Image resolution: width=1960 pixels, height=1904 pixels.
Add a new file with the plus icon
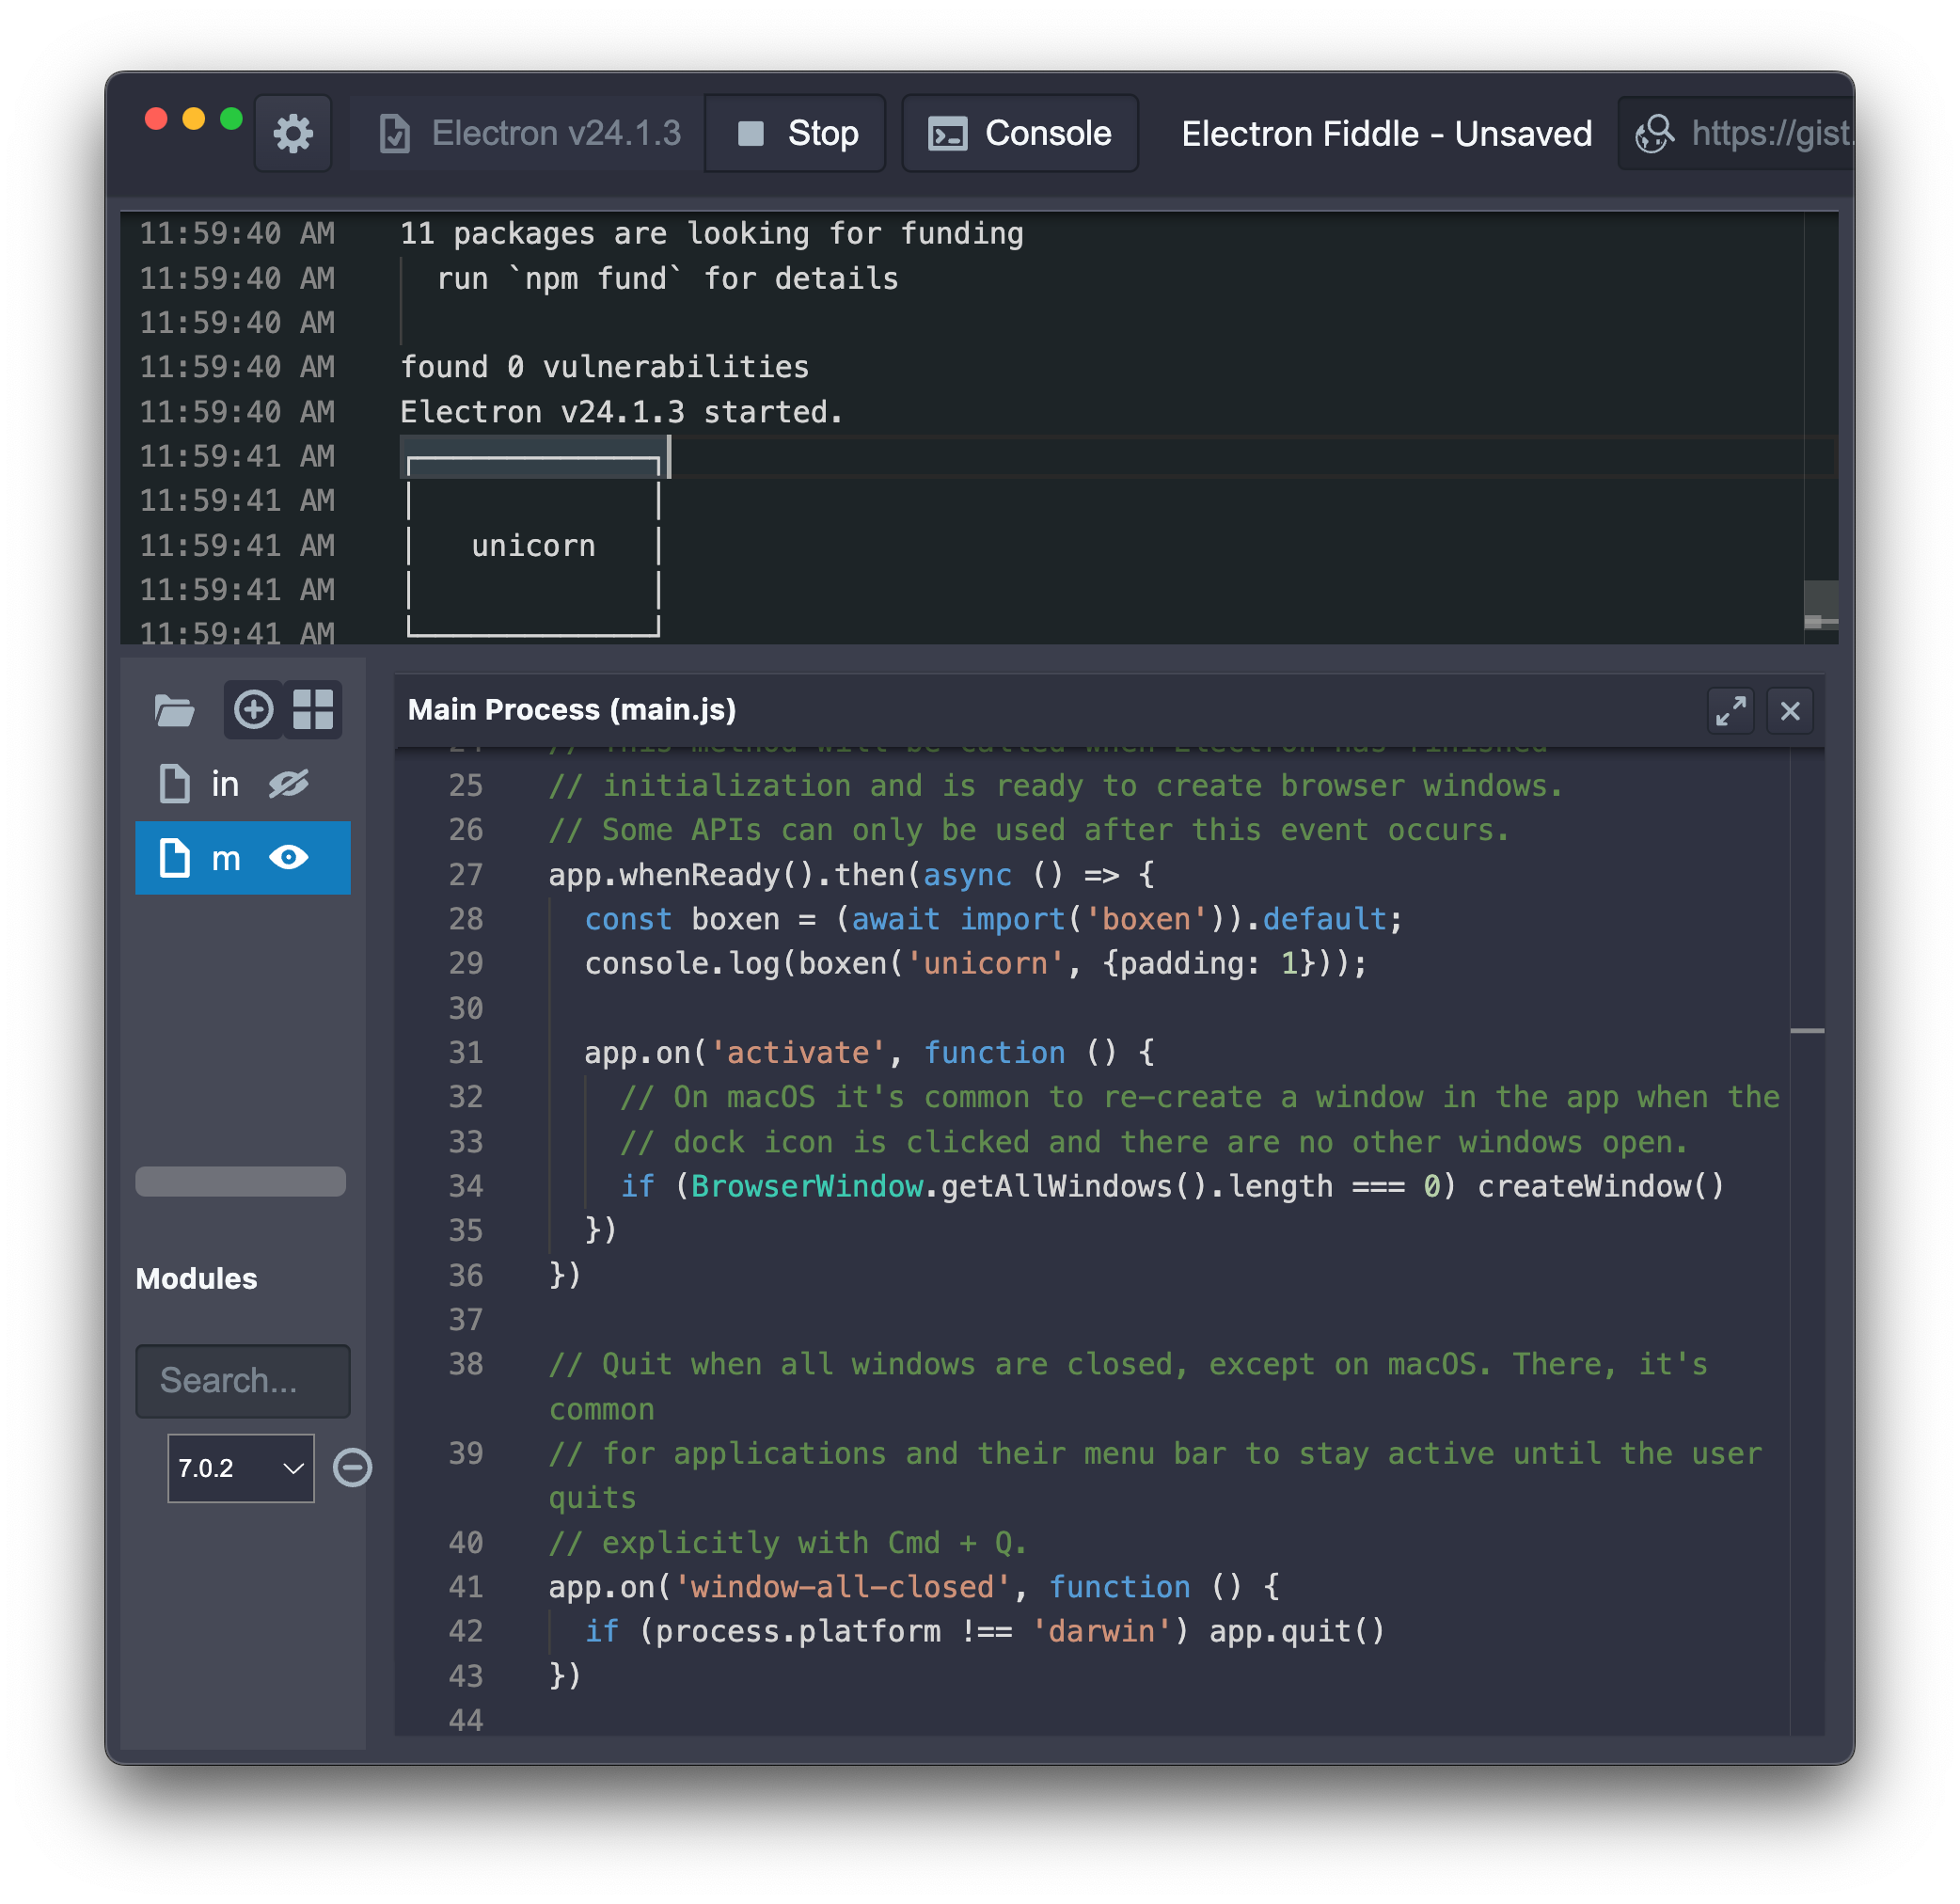pyautogui.click(x=253, y=710)
